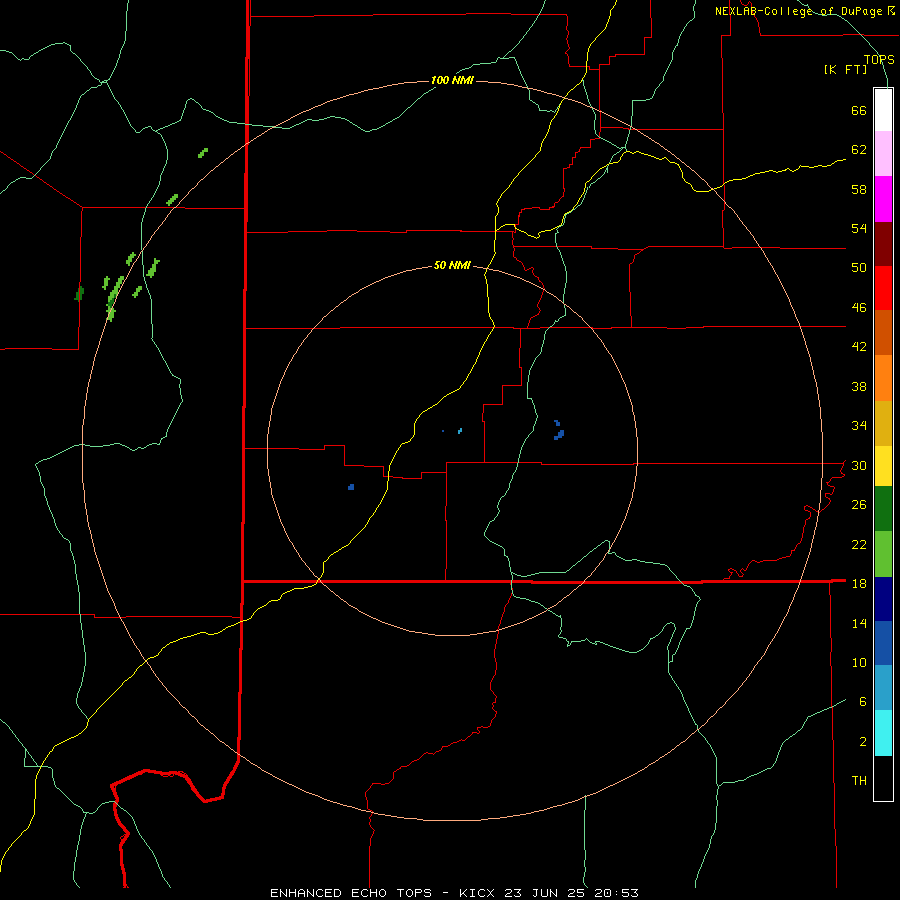The height and width of the screenshot is (900, 900).
Task: Click the "TH" legend label
Action: tap(859, 781)
